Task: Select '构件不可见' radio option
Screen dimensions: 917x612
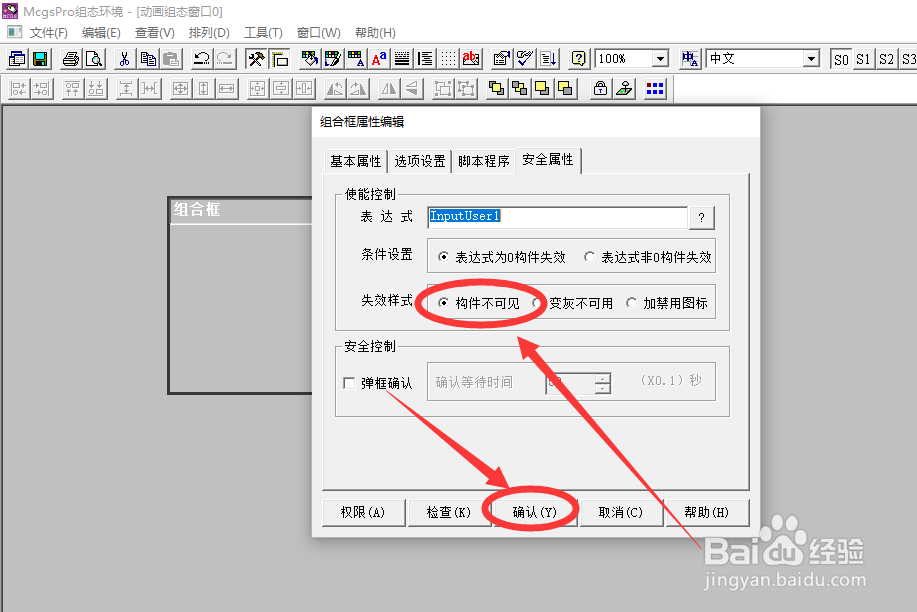Action: click(479, 303)
